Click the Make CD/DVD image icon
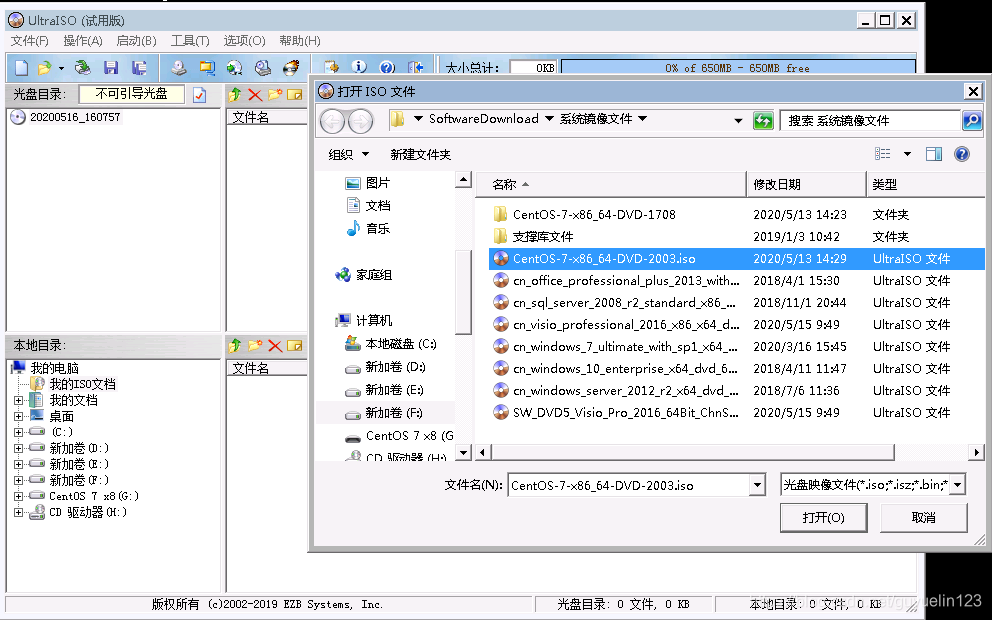The height and width of the screenshot is (620, 992). click(x=180, y=68)
